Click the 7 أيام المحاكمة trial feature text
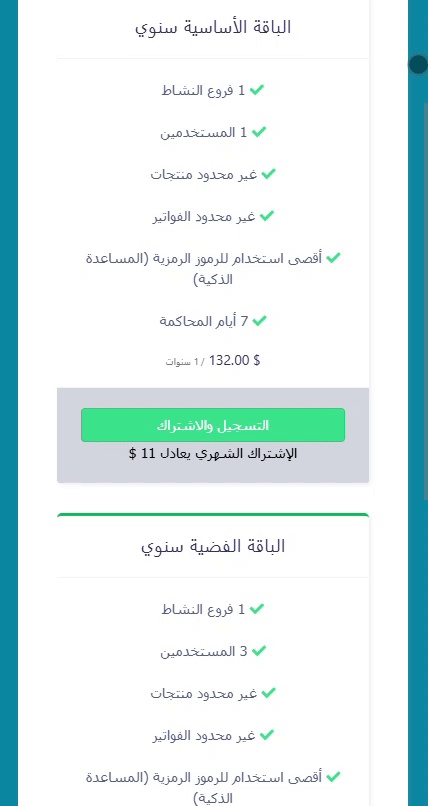 pos(204,321)
